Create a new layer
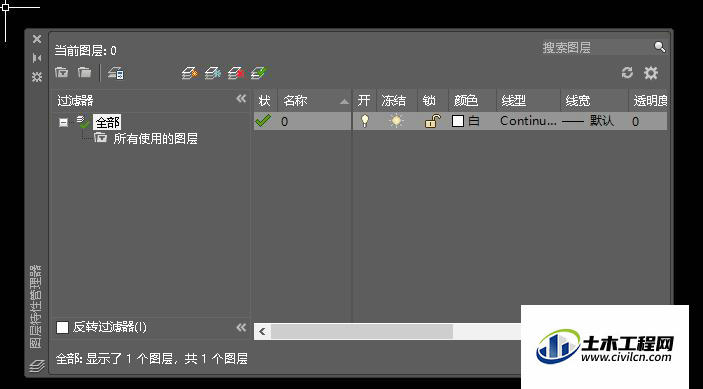The image size is (703, 389). click(x=190, y=73)
